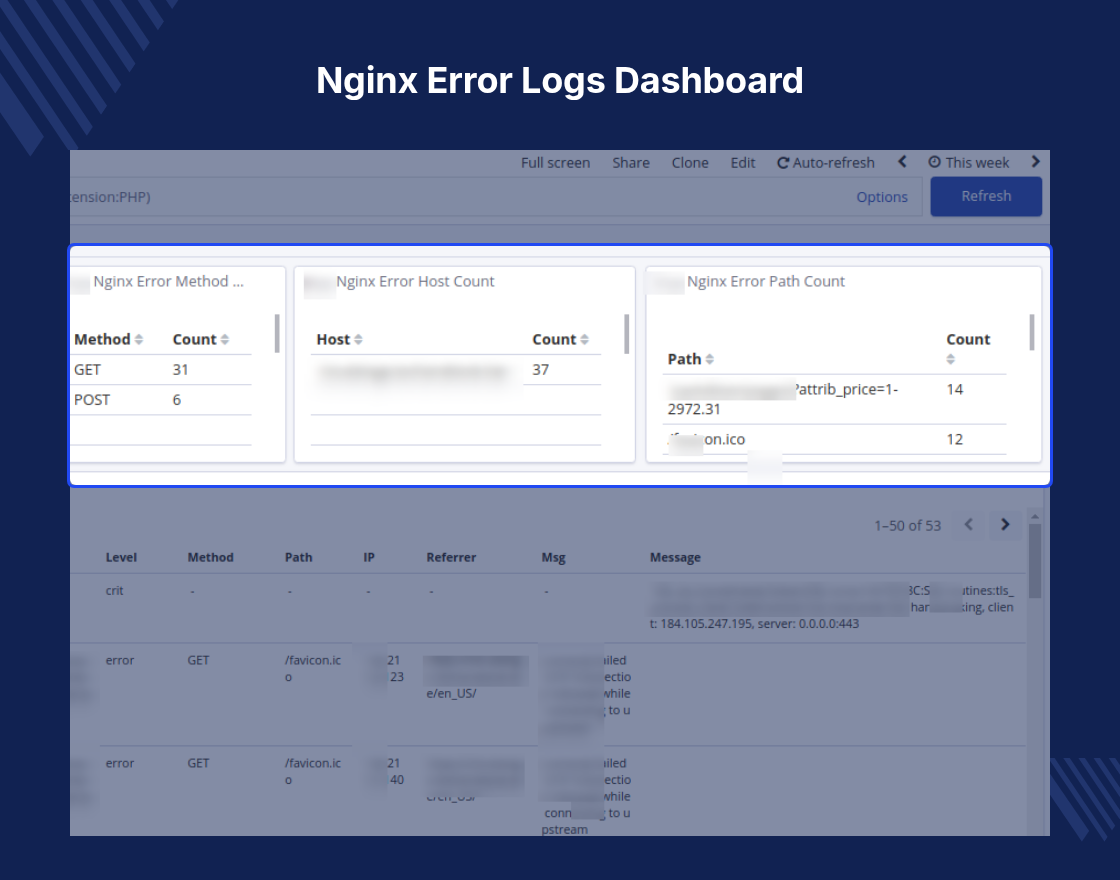Click the Path Count panel scrollbar
Viewport: 1120px width, 880px height.
pos(1032,332)
